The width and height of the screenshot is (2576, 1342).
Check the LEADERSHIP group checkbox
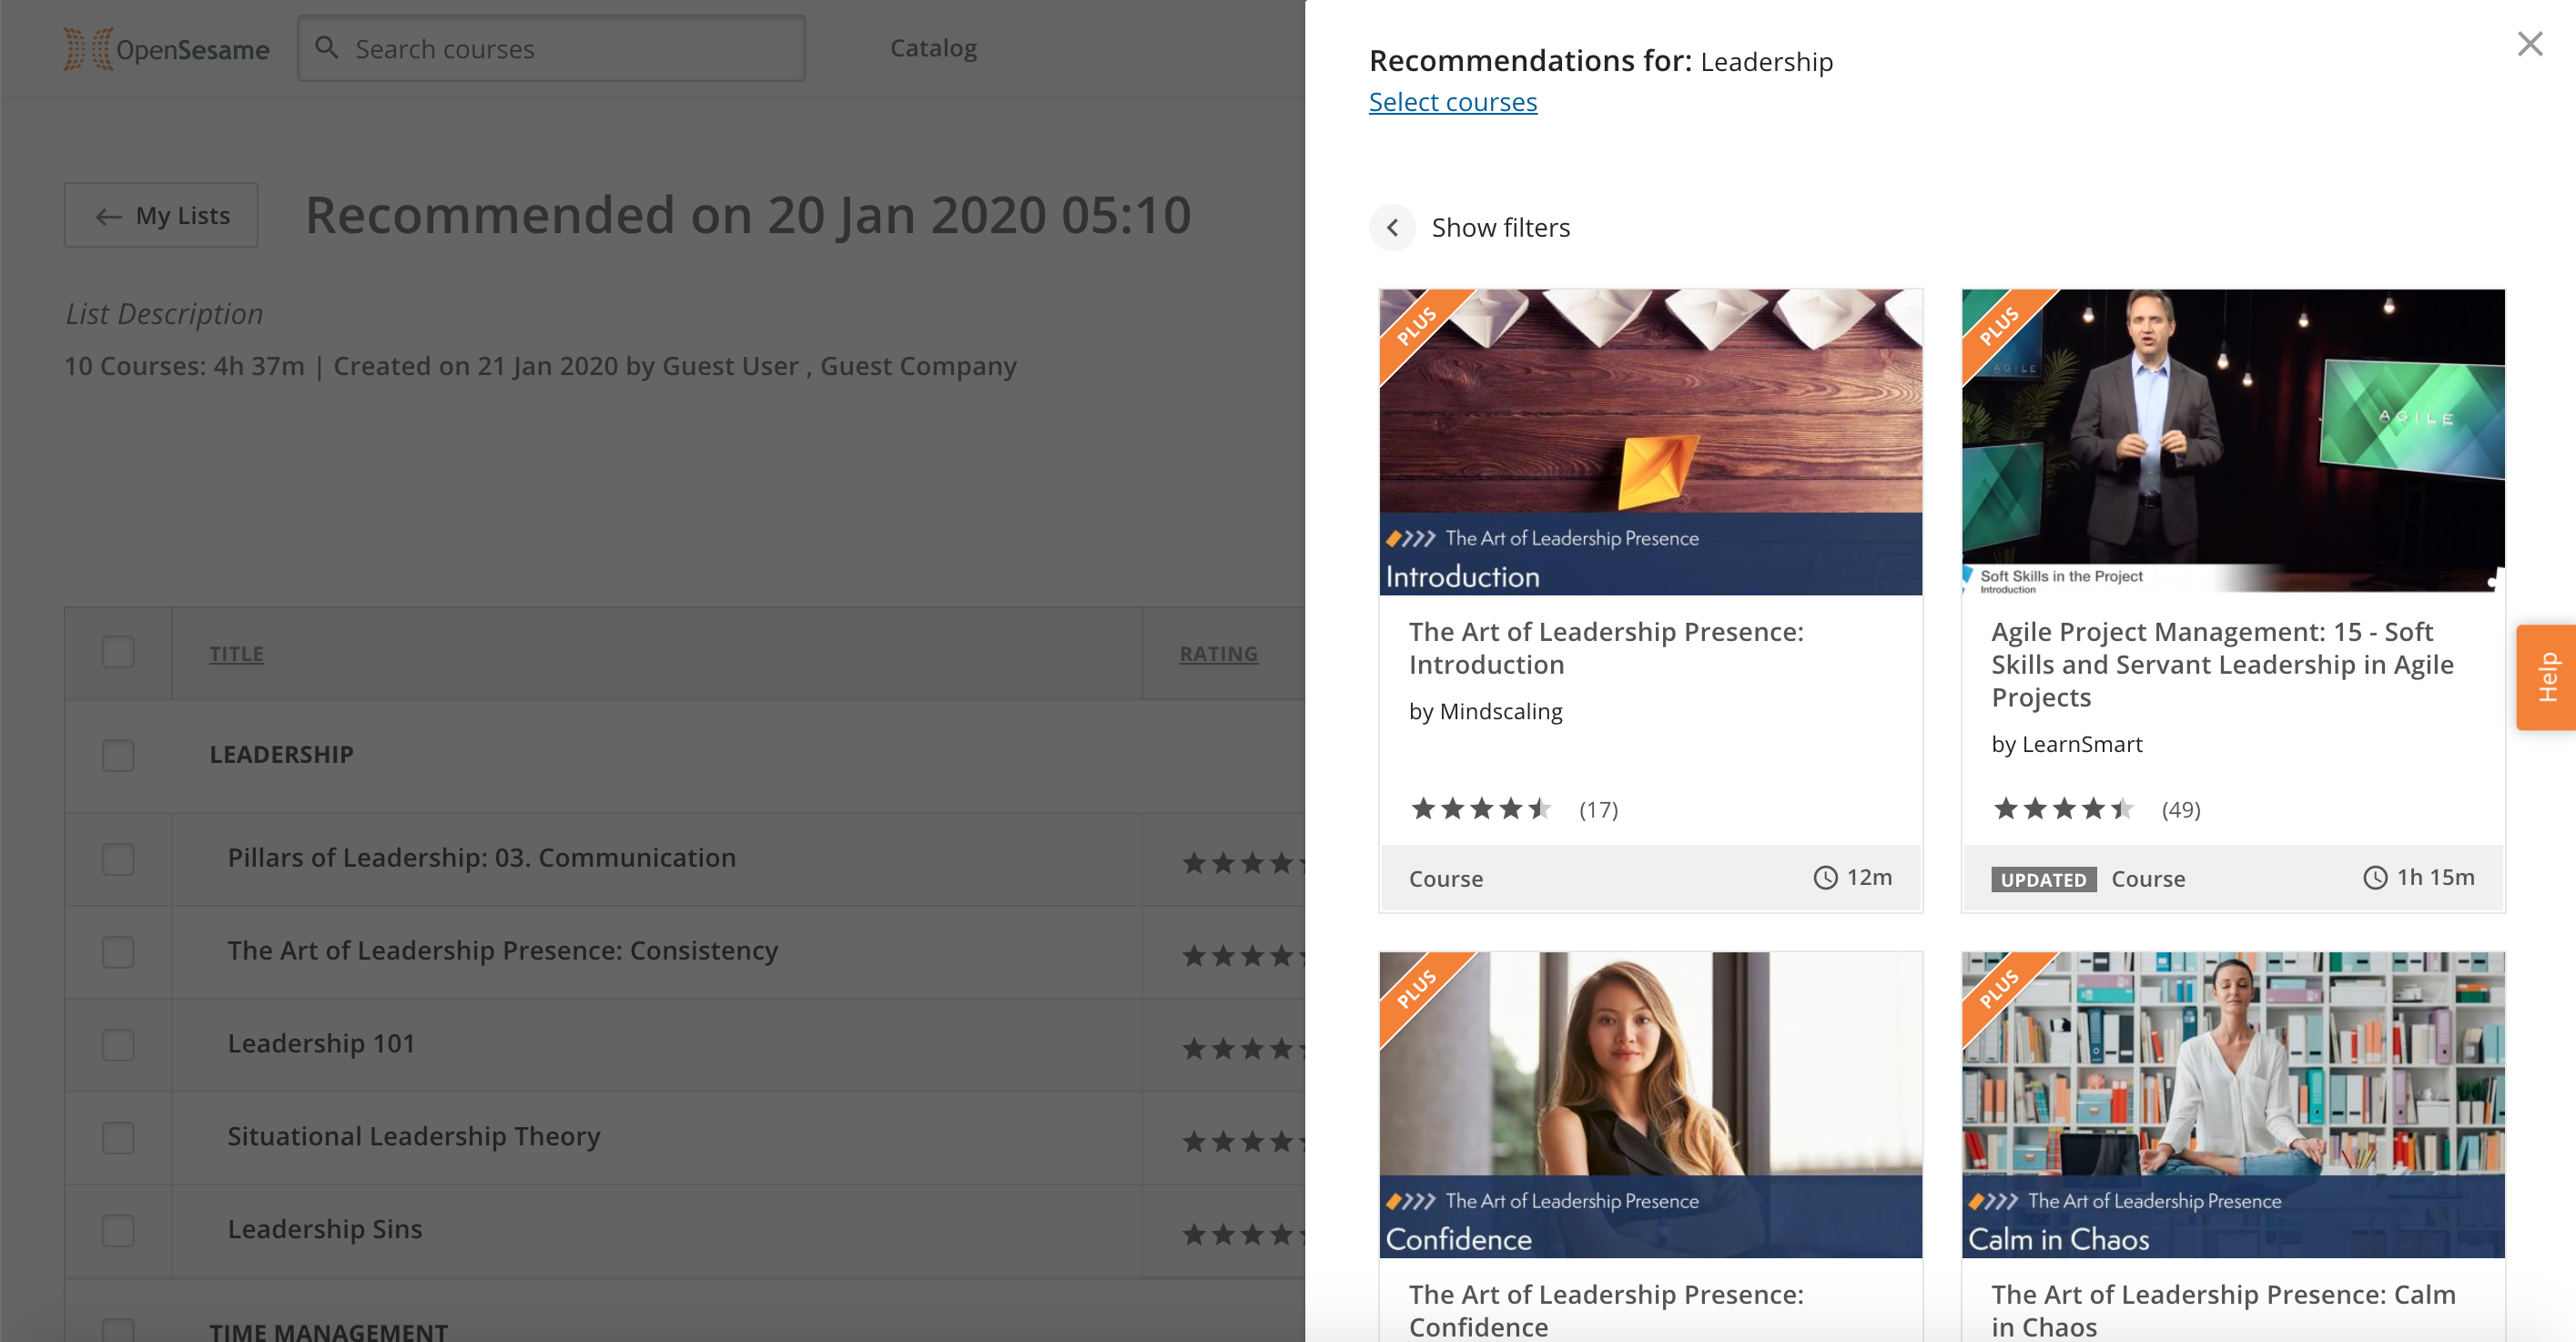tap(118, 755)
